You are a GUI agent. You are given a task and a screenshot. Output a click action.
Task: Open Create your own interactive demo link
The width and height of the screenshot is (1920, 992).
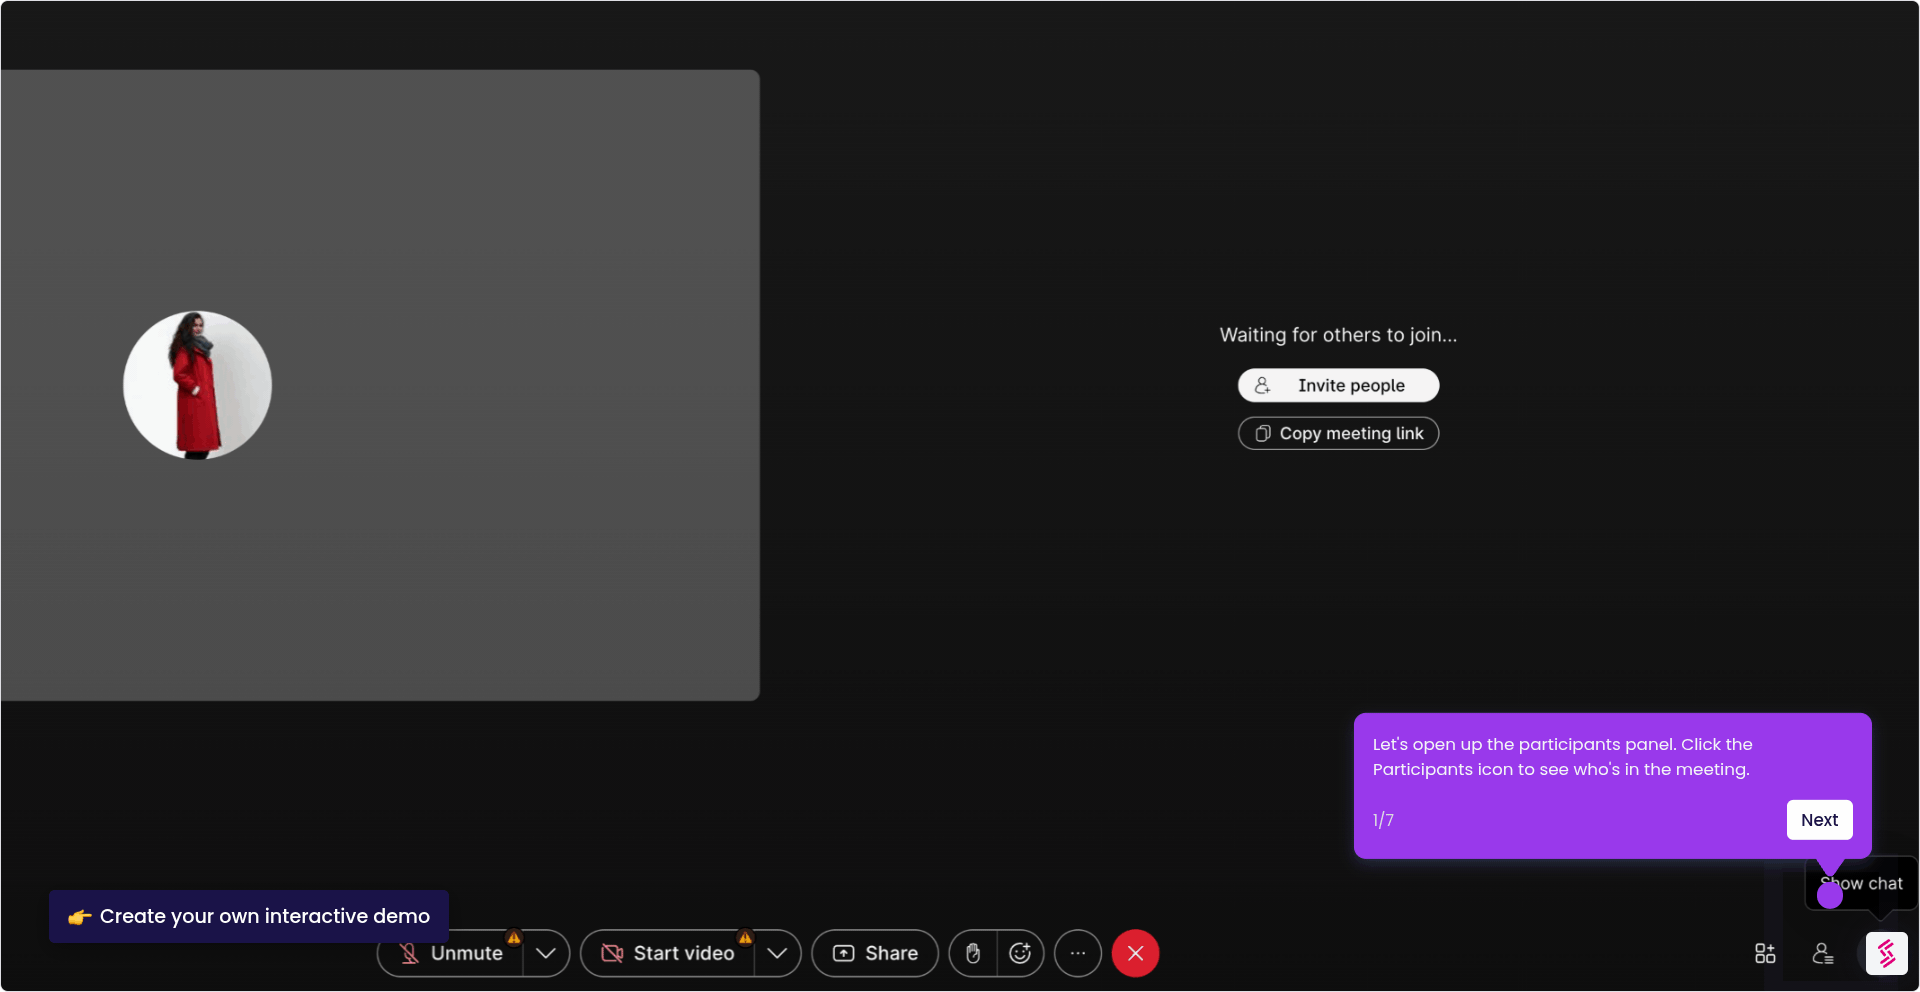click(249, 916)
